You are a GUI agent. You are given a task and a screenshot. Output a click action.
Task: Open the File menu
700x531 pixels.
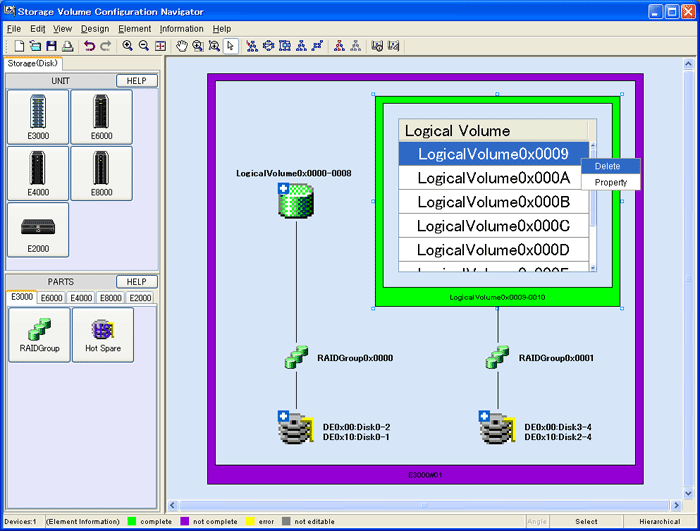[14, 29]
